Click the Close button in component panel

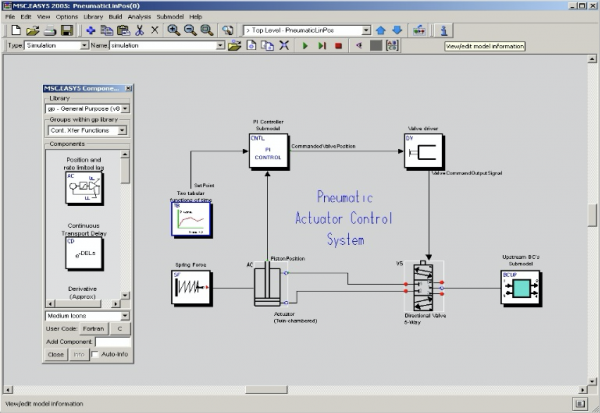[x=56, y=354]
